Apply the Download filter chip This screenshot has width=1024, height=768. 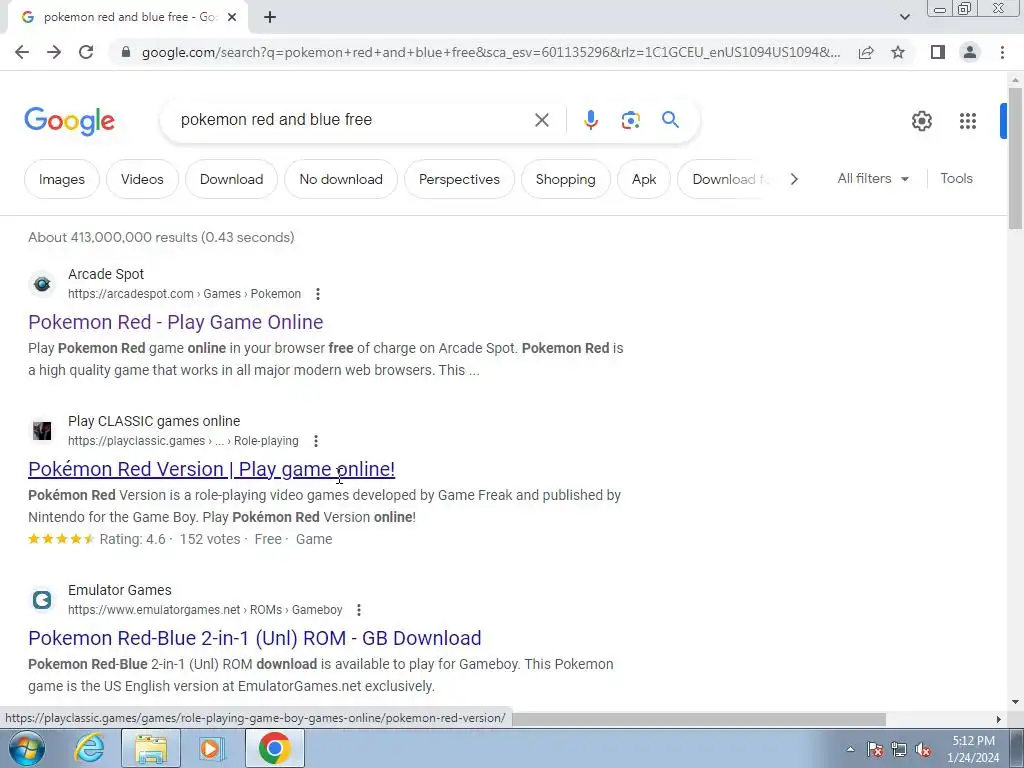coord(232,179)
